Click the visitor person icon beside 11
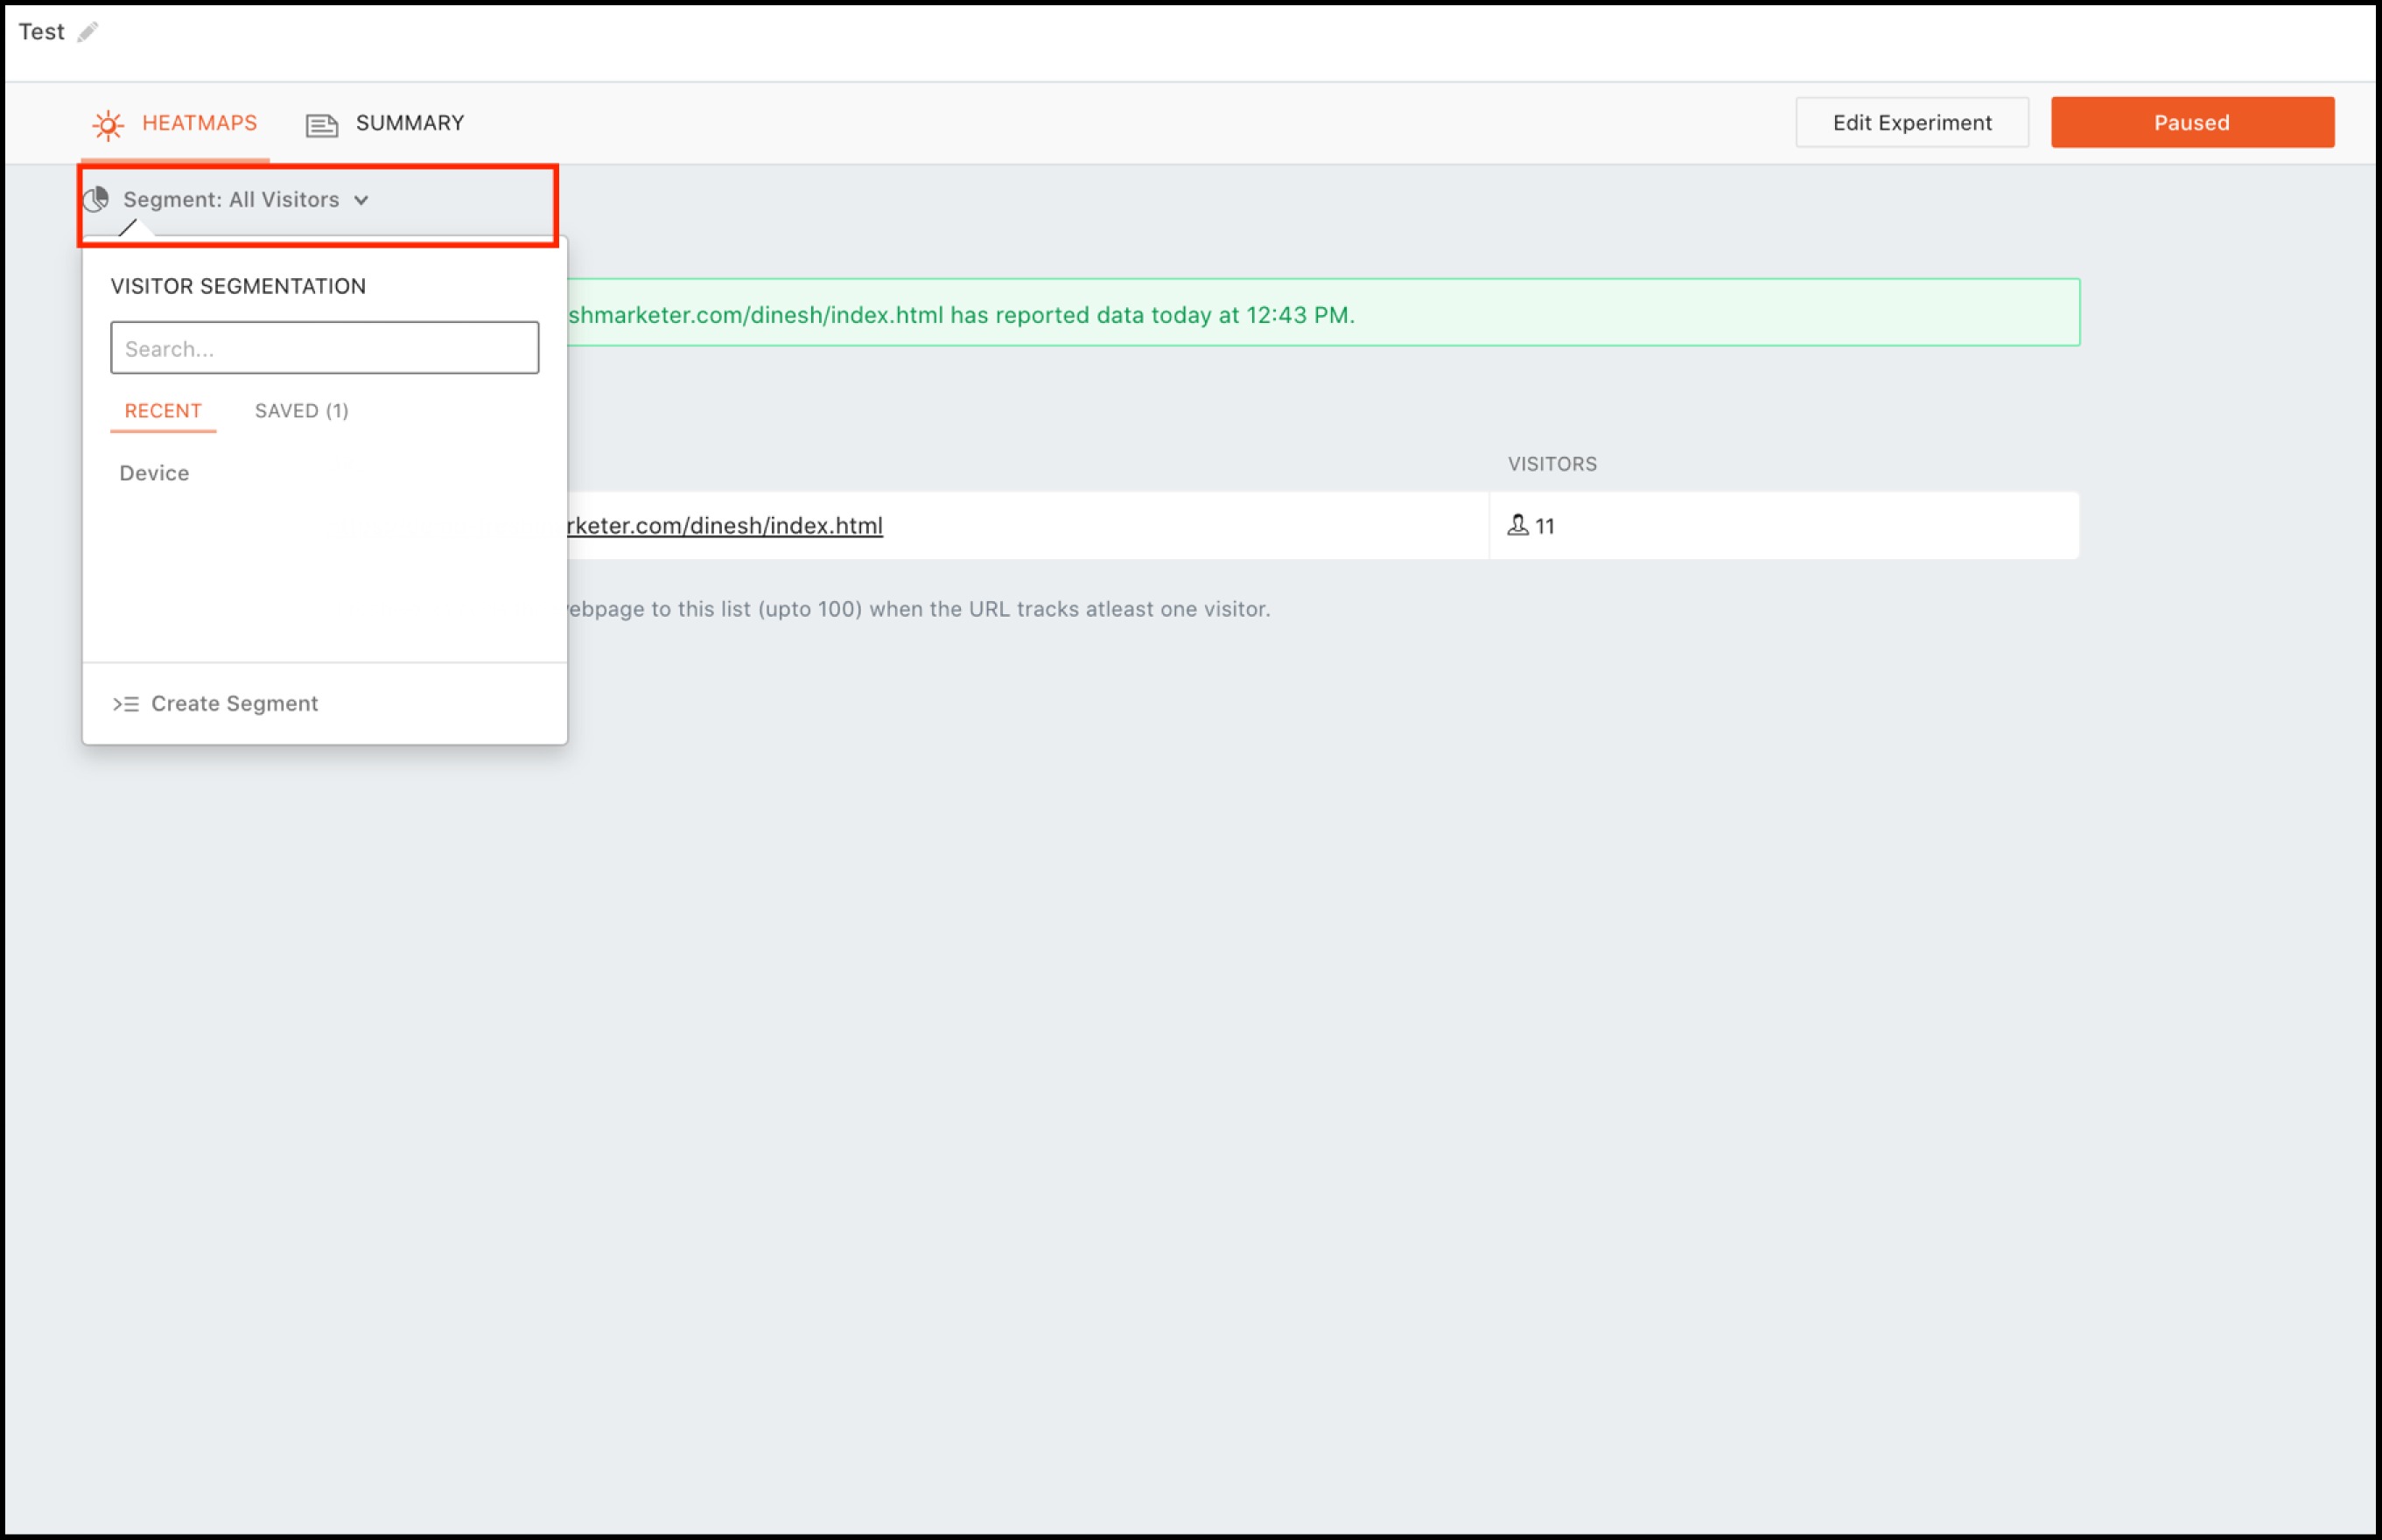The width and height of the screenshot is (2382, 1540). pos(1517,525)
